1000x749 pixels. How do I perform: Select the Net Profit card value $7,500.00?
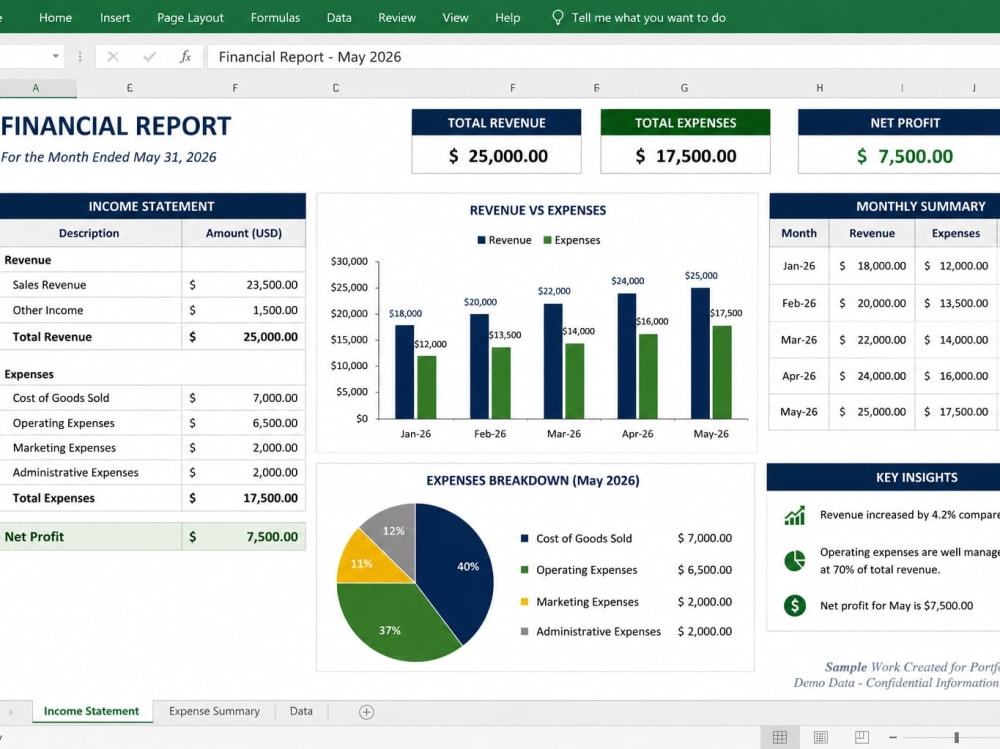905,156
